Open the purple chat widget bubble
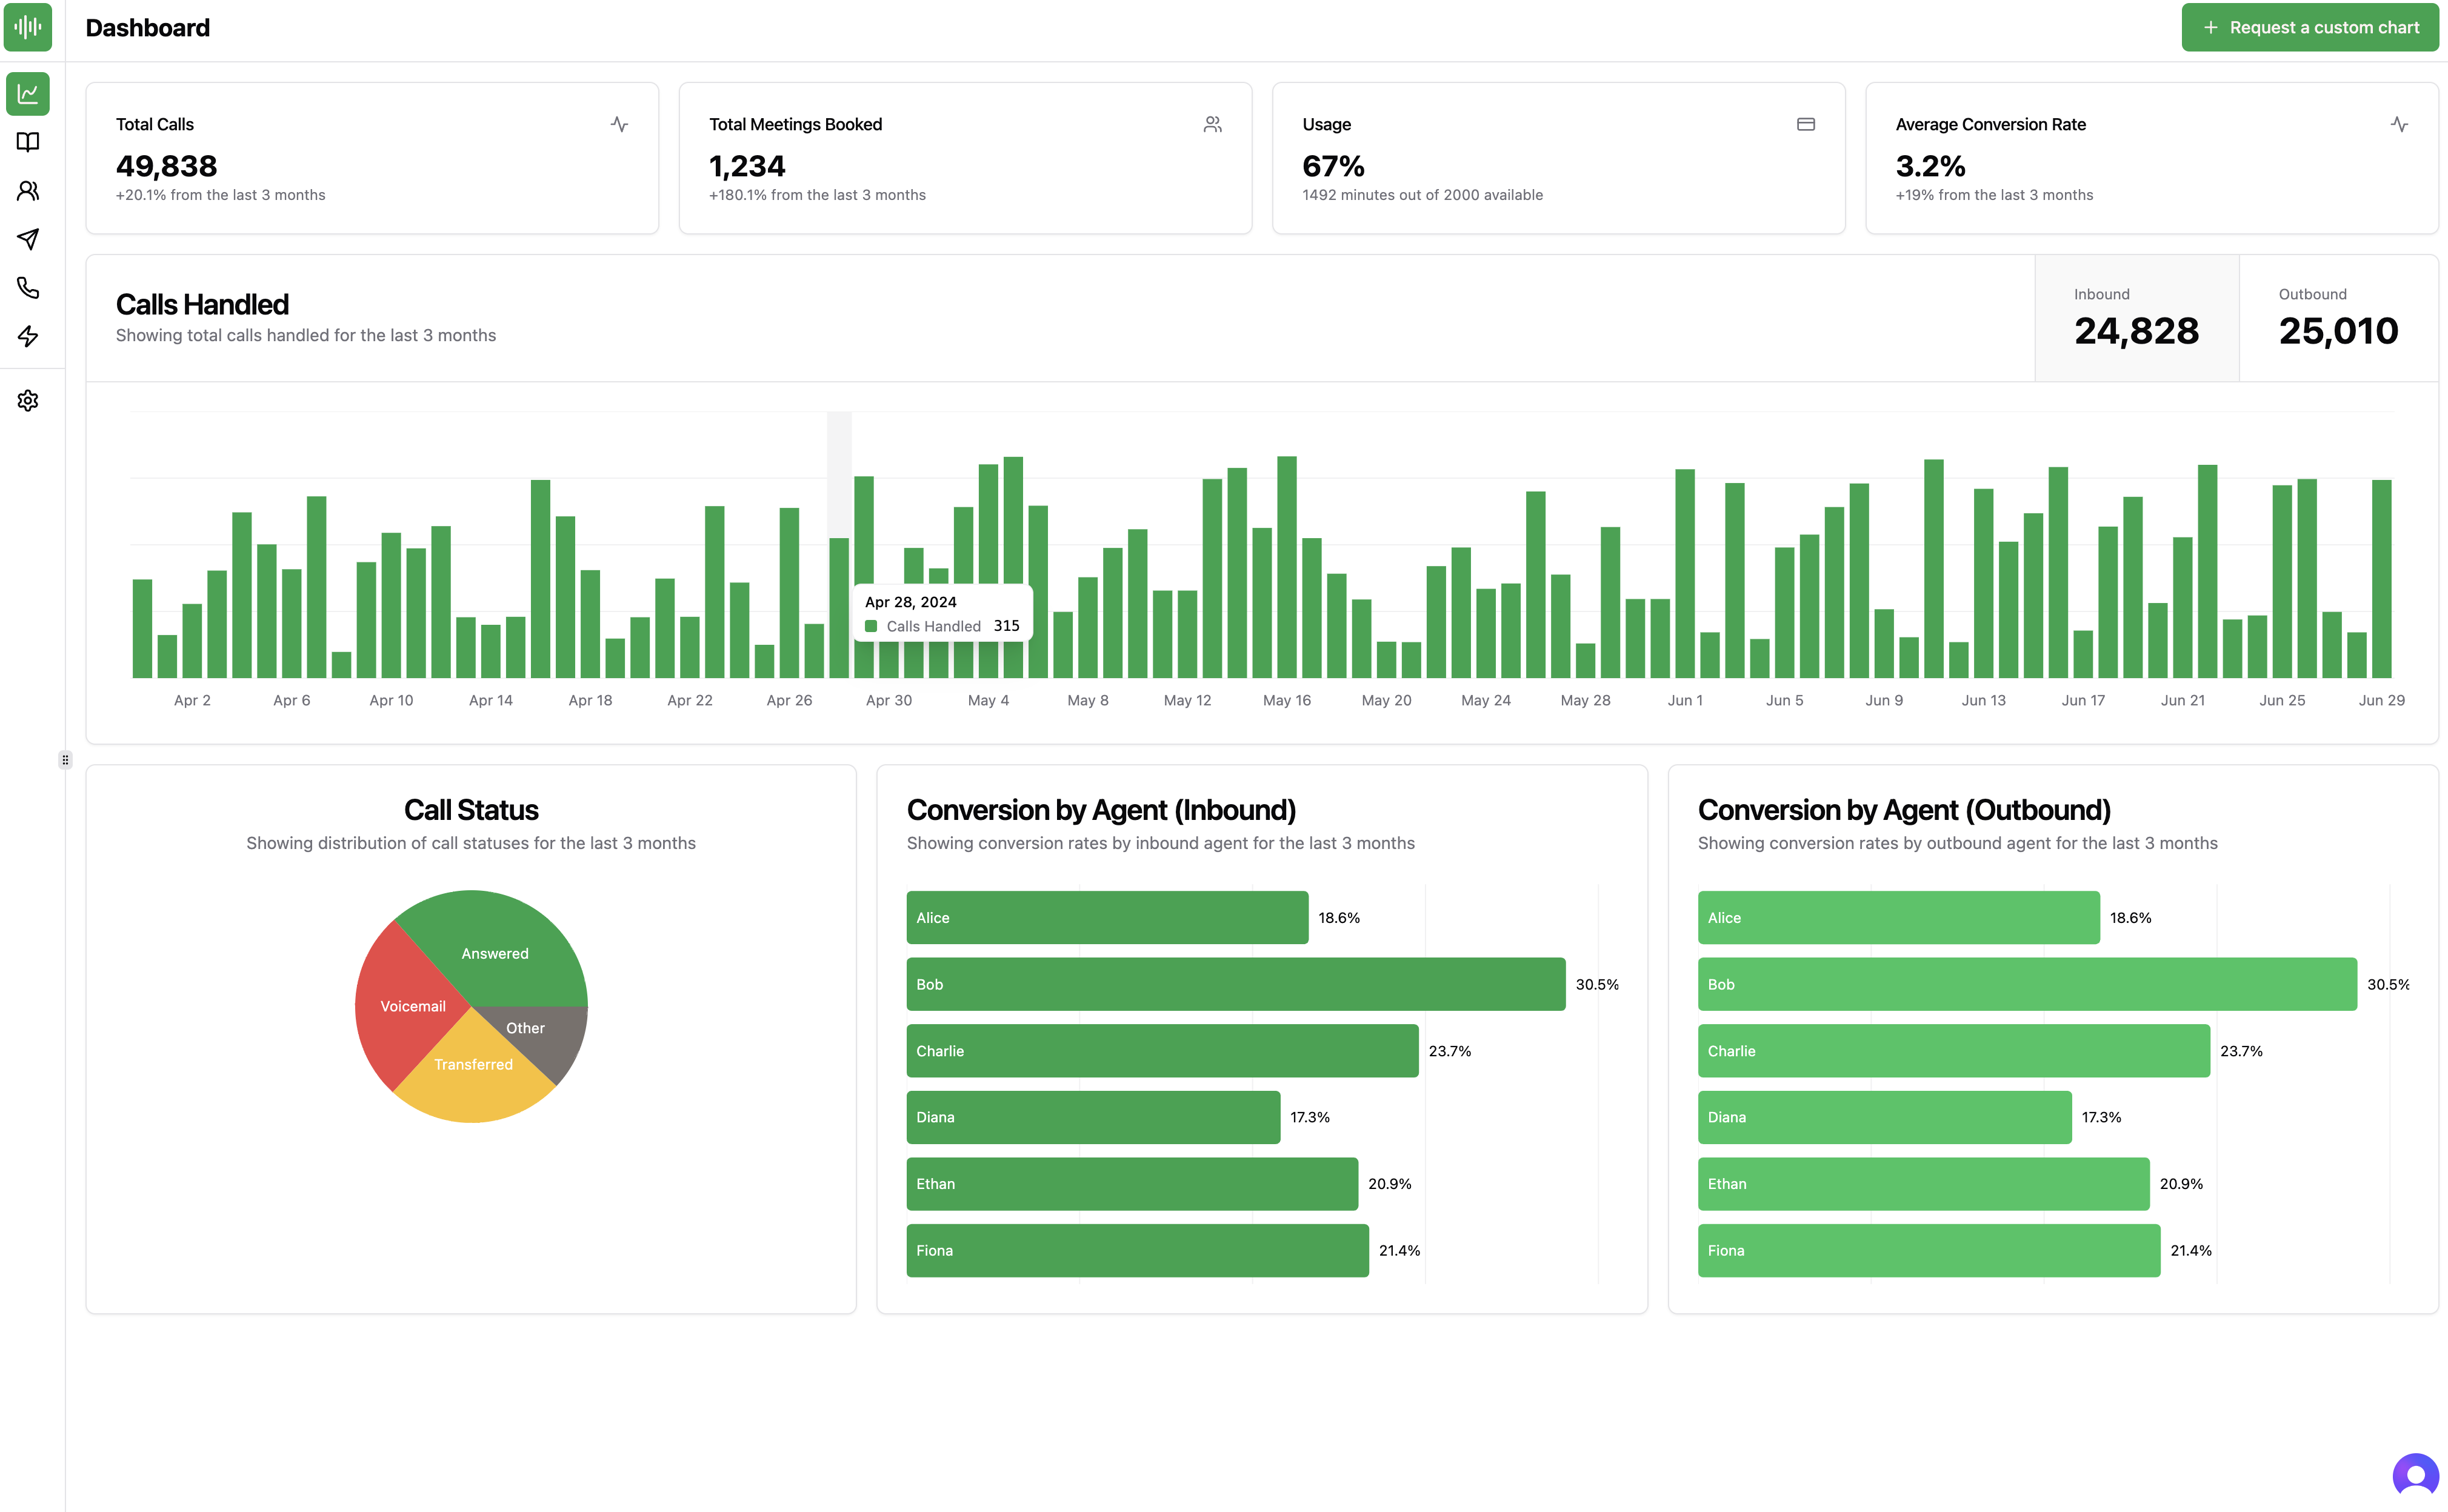Viewport: 2448px width, 1512px height. 2415,1475
